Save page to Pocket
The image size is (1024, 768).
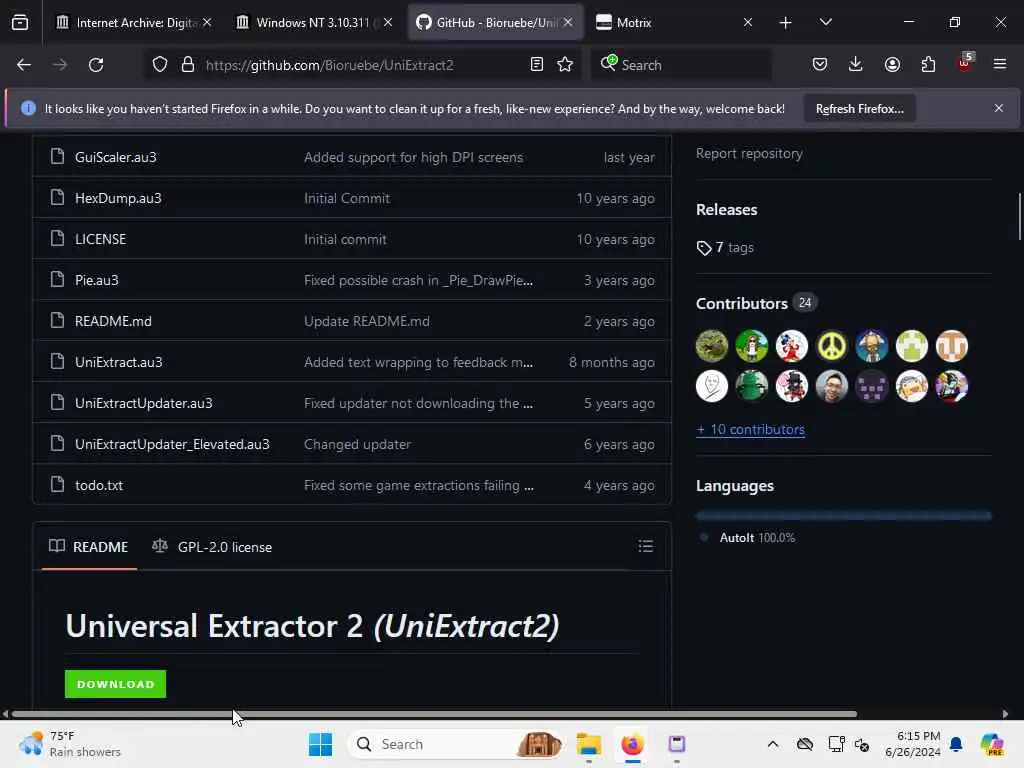coord(820,65)
